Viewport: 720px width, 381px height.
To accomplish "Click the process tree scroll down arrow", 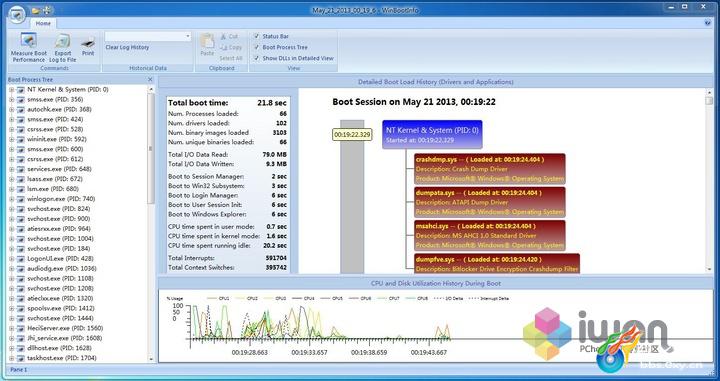I will point(151,359).
